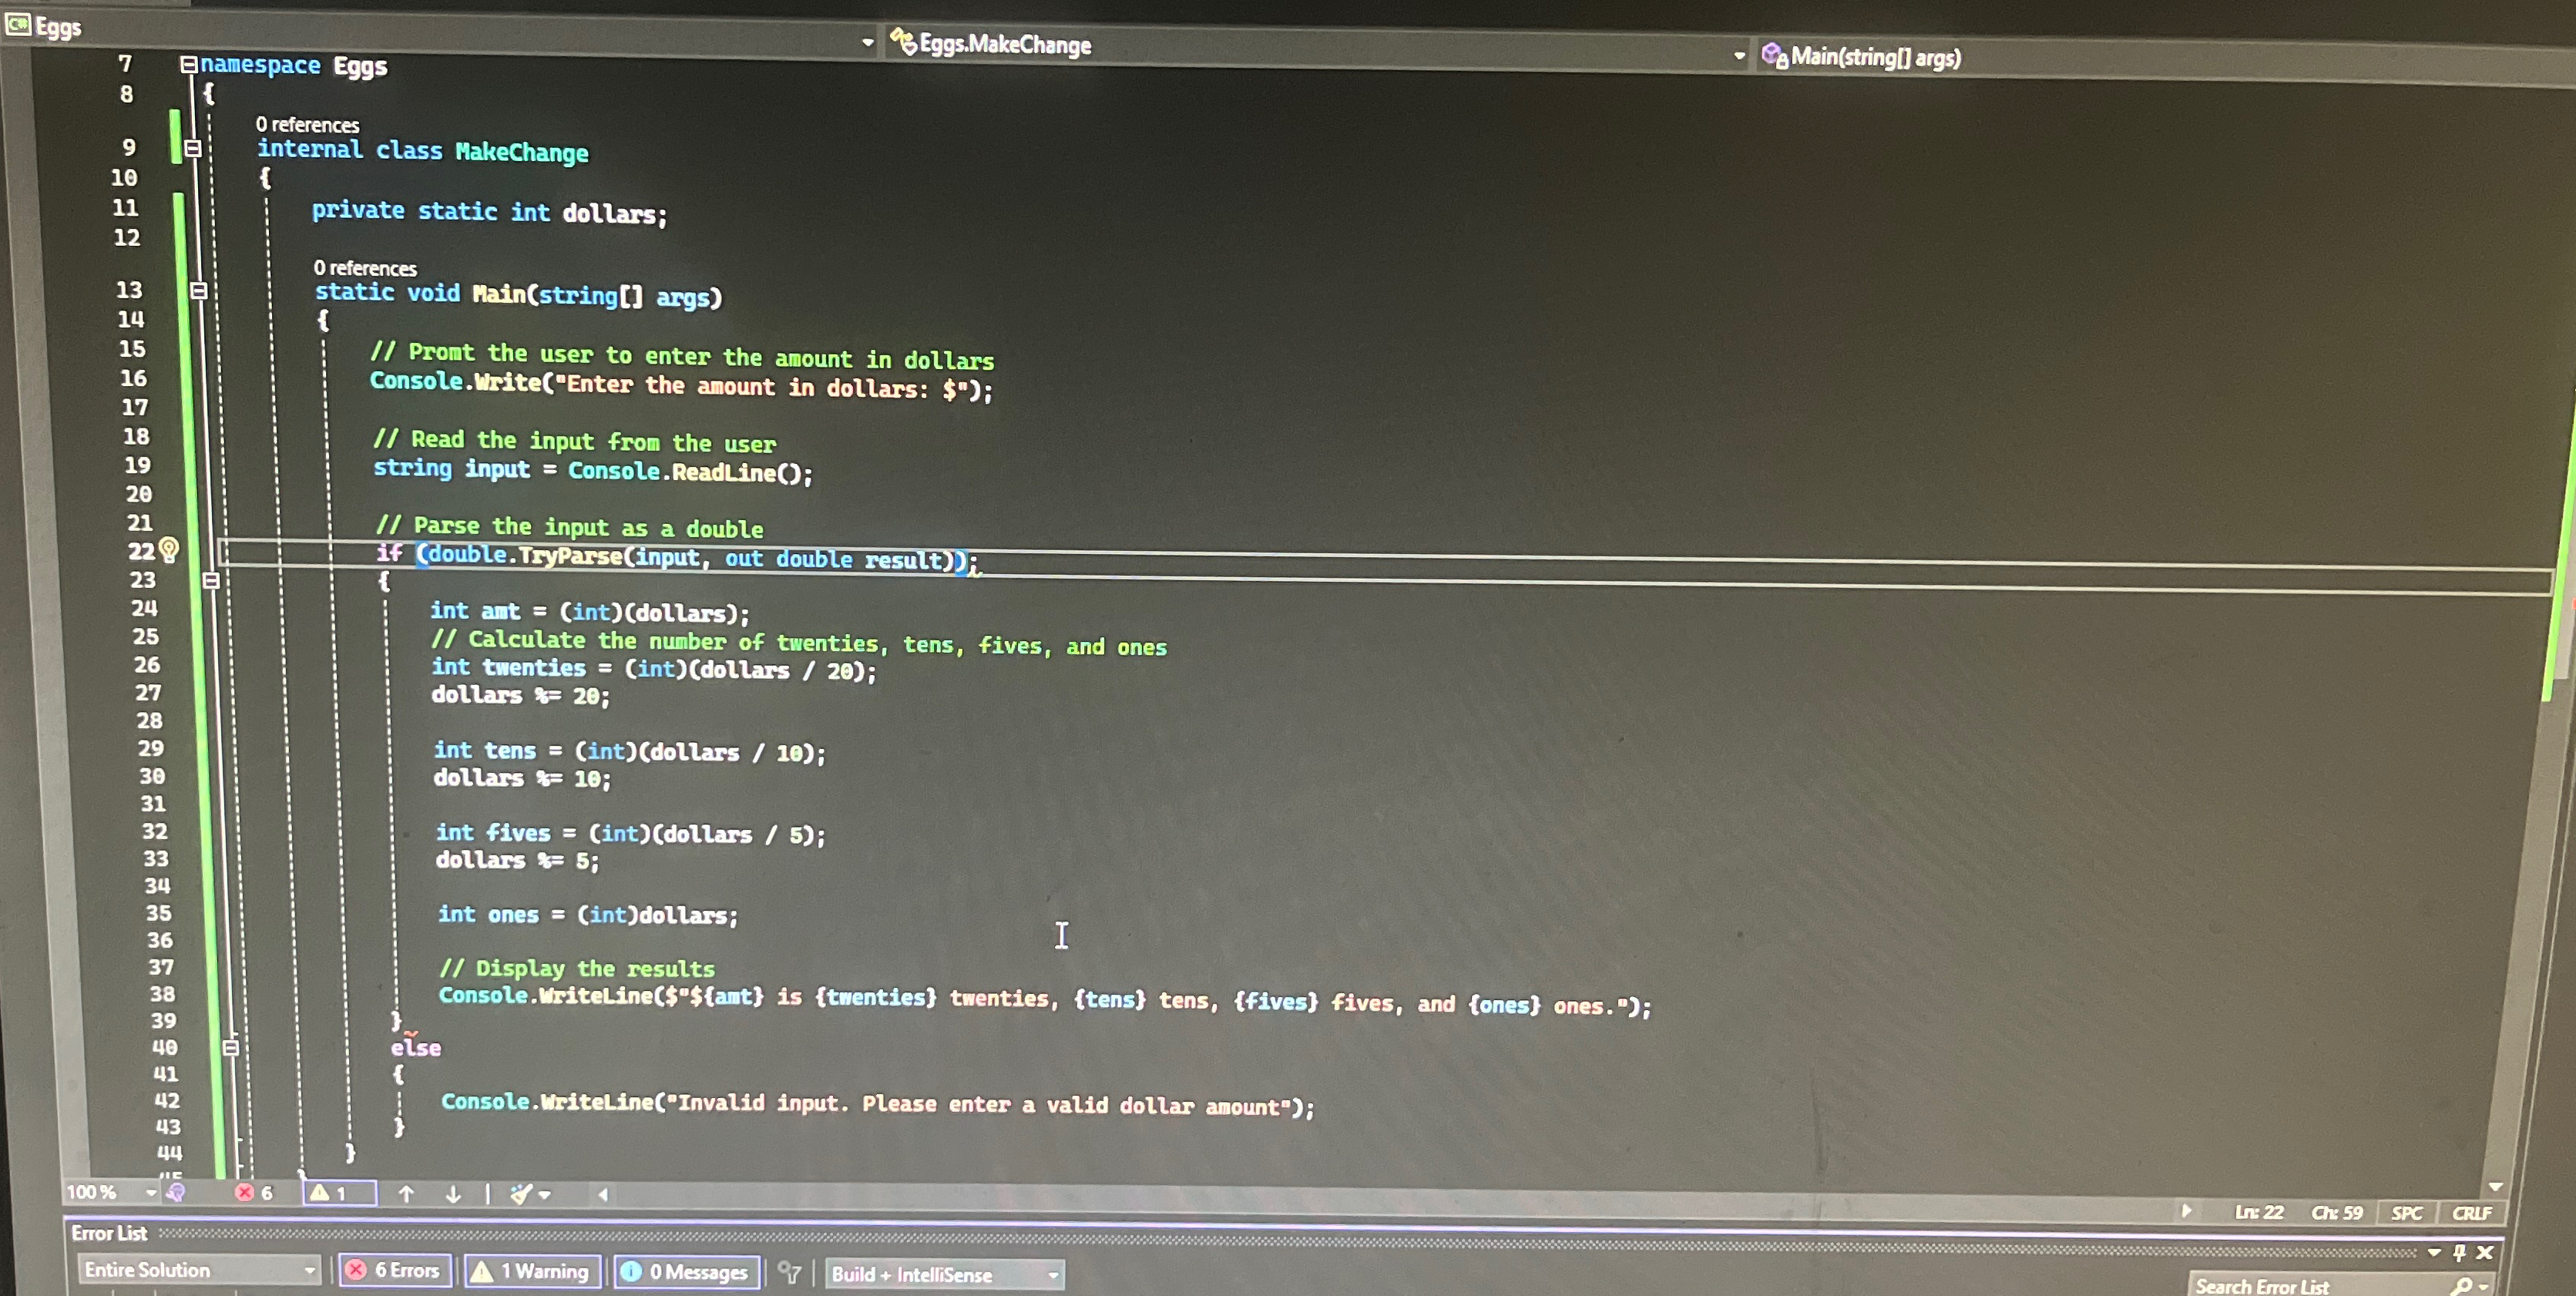Collapse the MakeChange class outline

point(193,149)
